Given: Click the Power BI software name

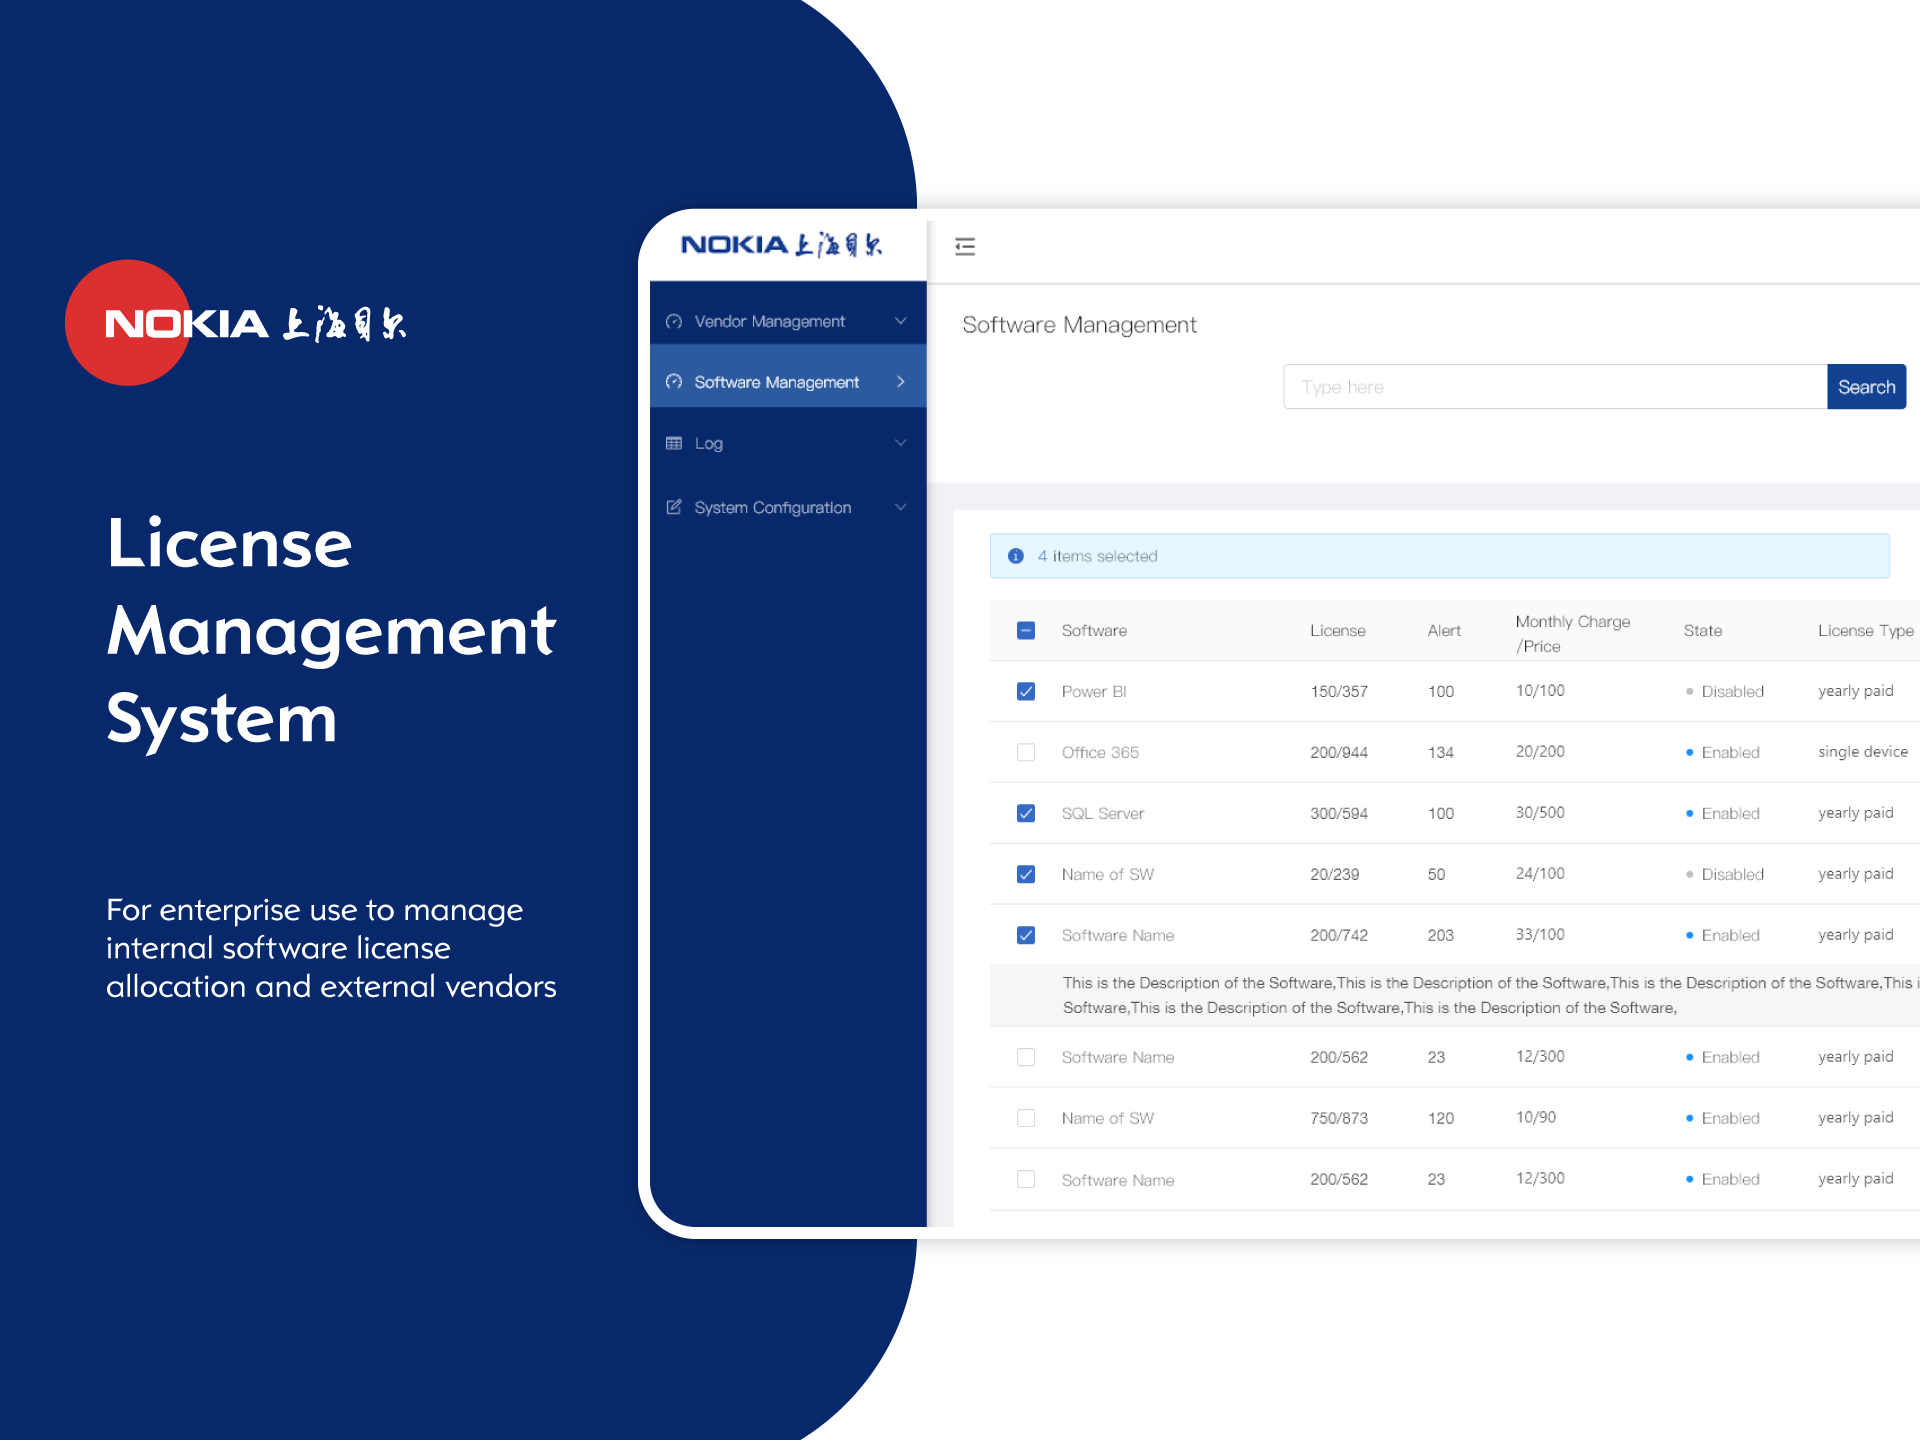Looking at the screenshot, I should pos(1094,691).
